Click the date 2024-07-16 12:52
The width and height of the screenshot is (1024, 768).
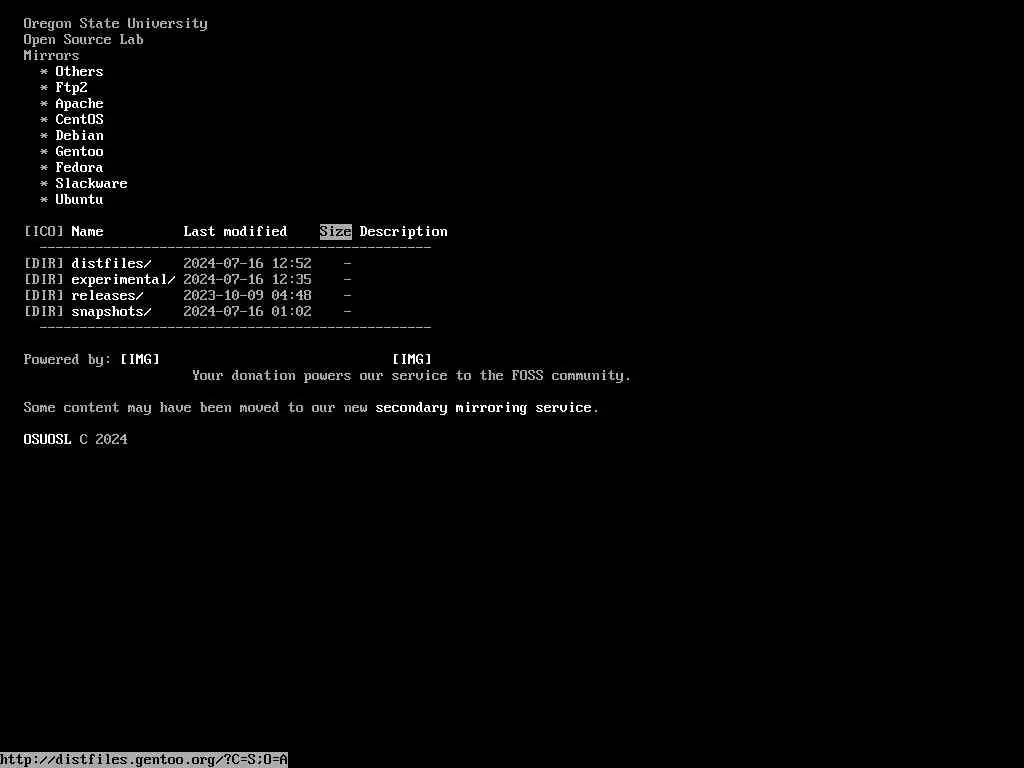tap(248, 263)
